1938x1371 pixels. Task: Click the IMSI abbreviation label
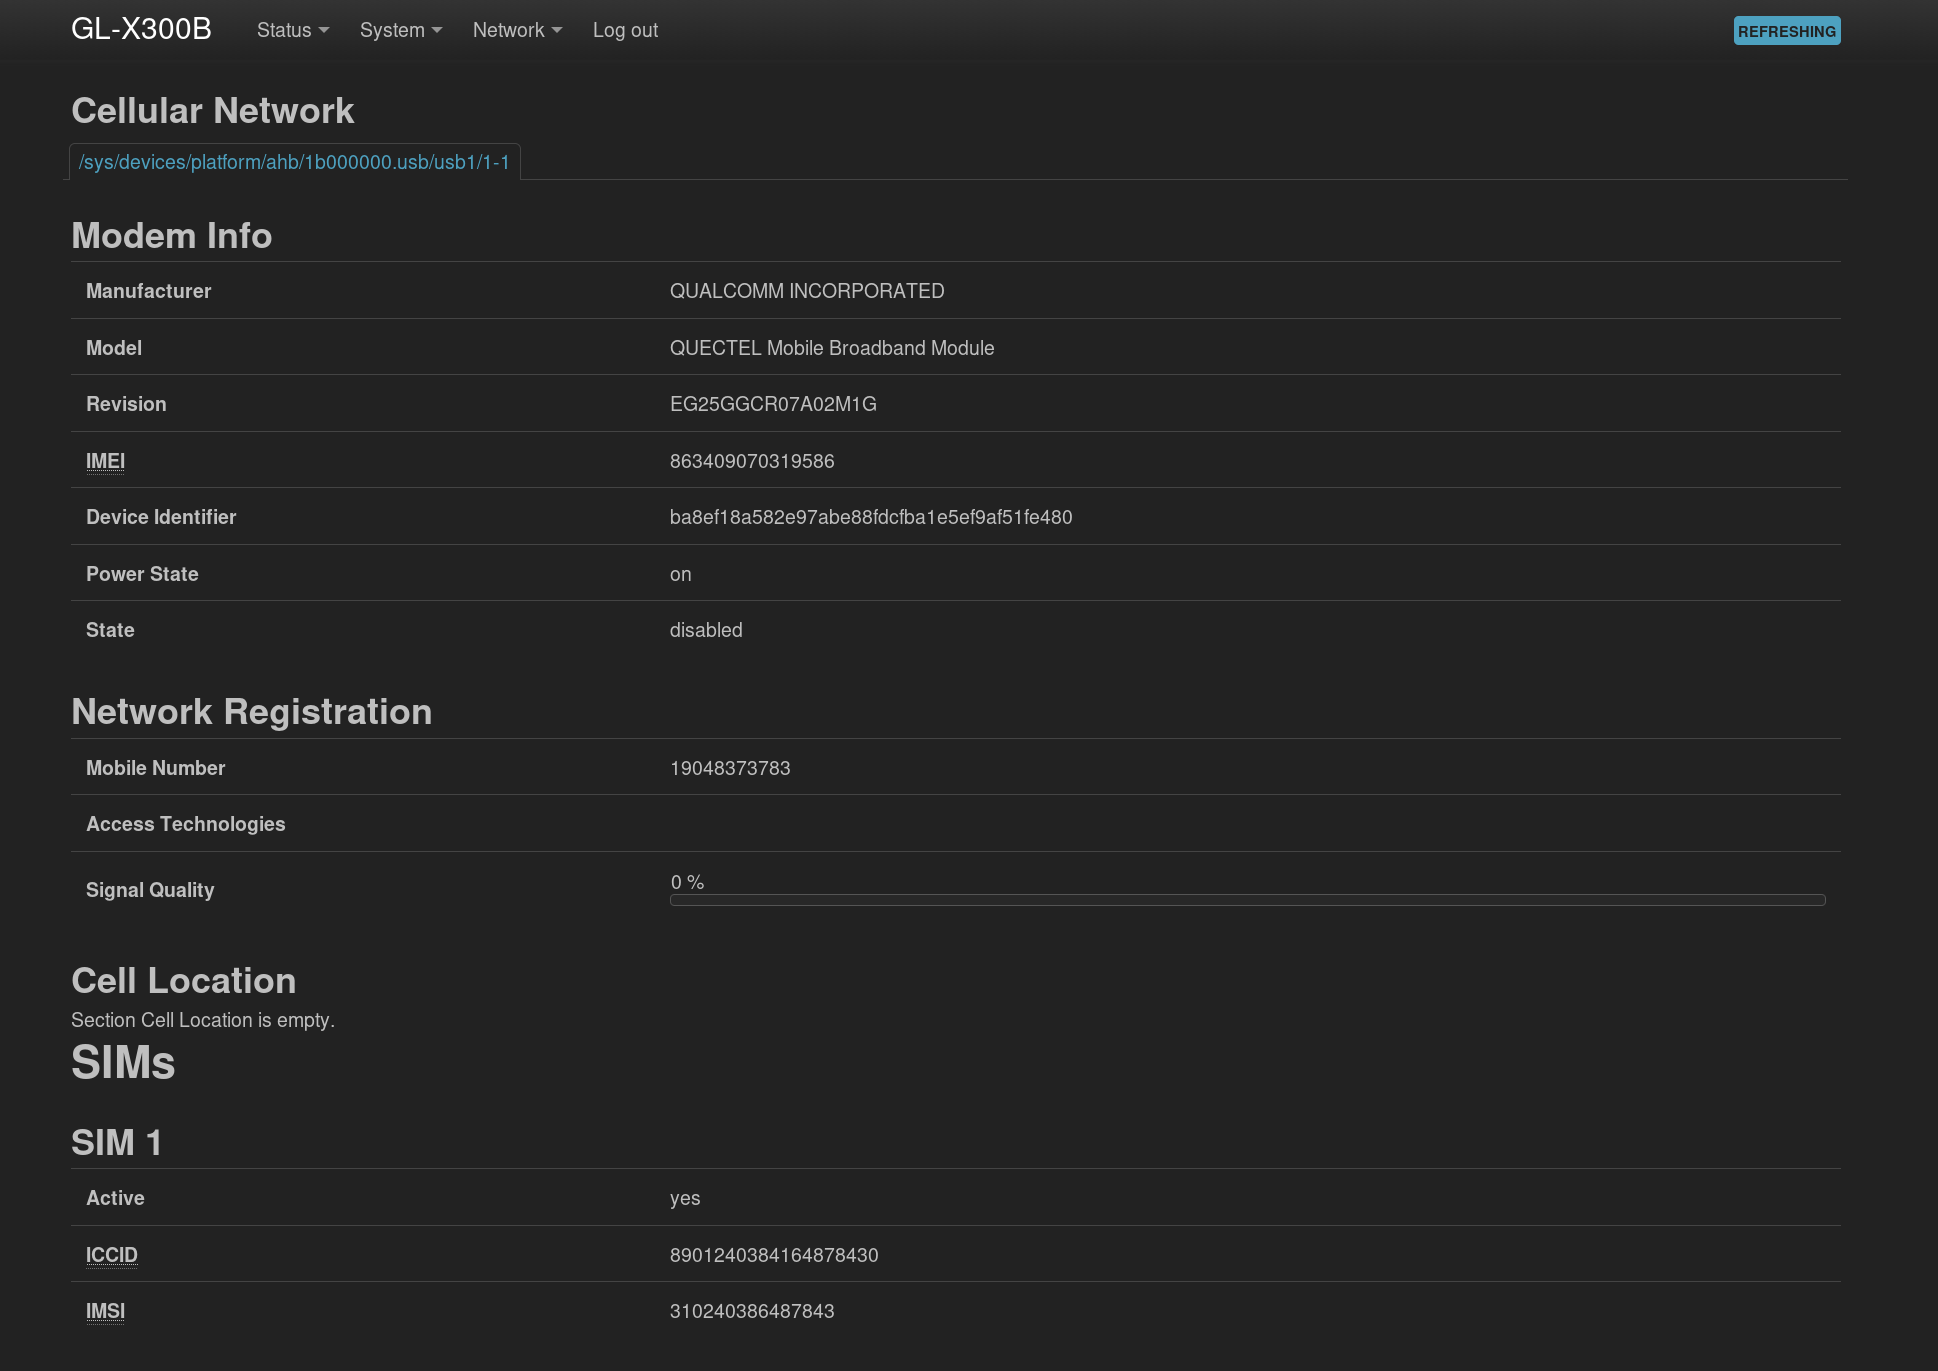105,1311
